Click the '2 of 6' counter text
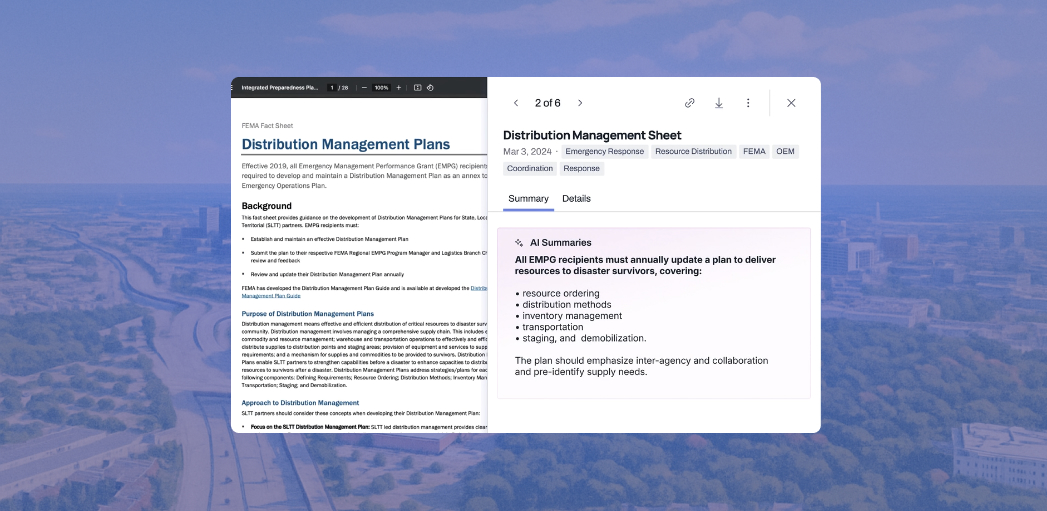The image size is (1047, 511). (x=548, y=103)
